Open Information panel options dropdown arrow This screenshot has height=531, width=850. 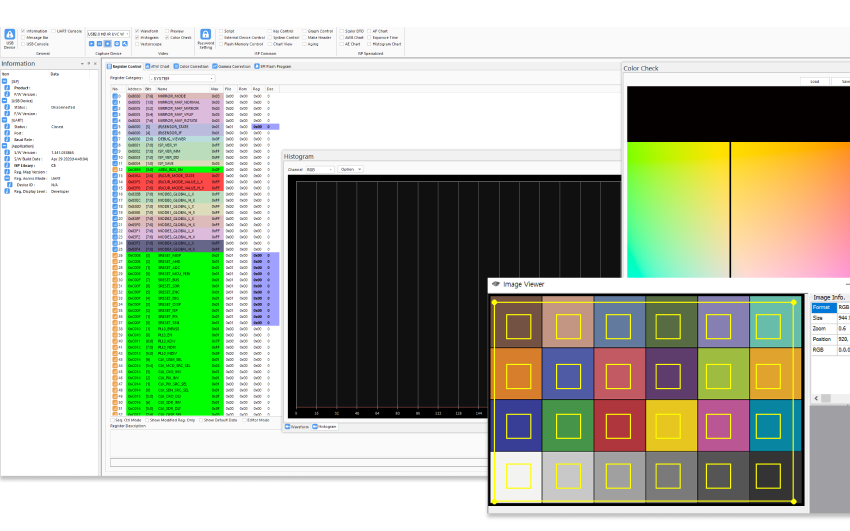pyautogui.click(x=82, y=63)
